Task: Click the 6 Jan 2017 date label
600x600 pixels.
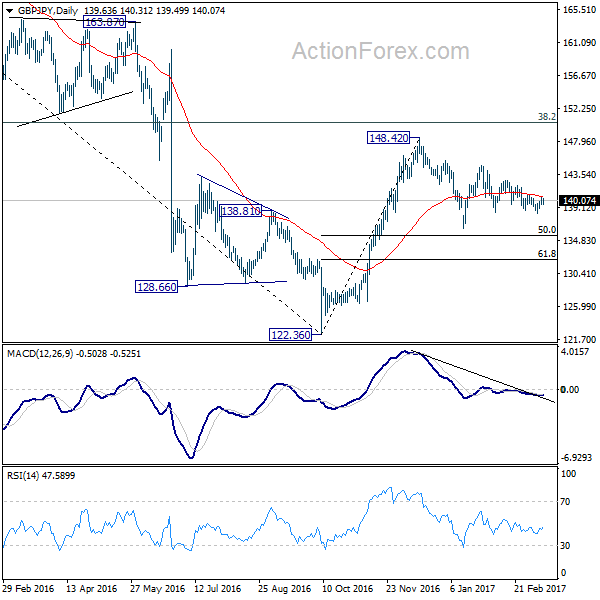Action: pyautogui.click(x=472, y=588)
